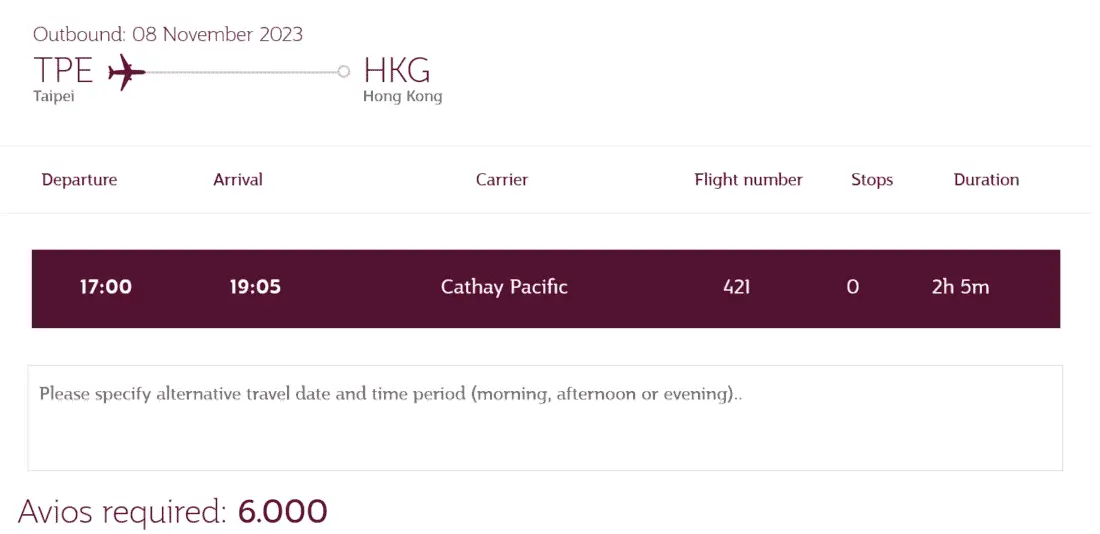
Task: Click the Carrier column header
Action: (502, 180)
